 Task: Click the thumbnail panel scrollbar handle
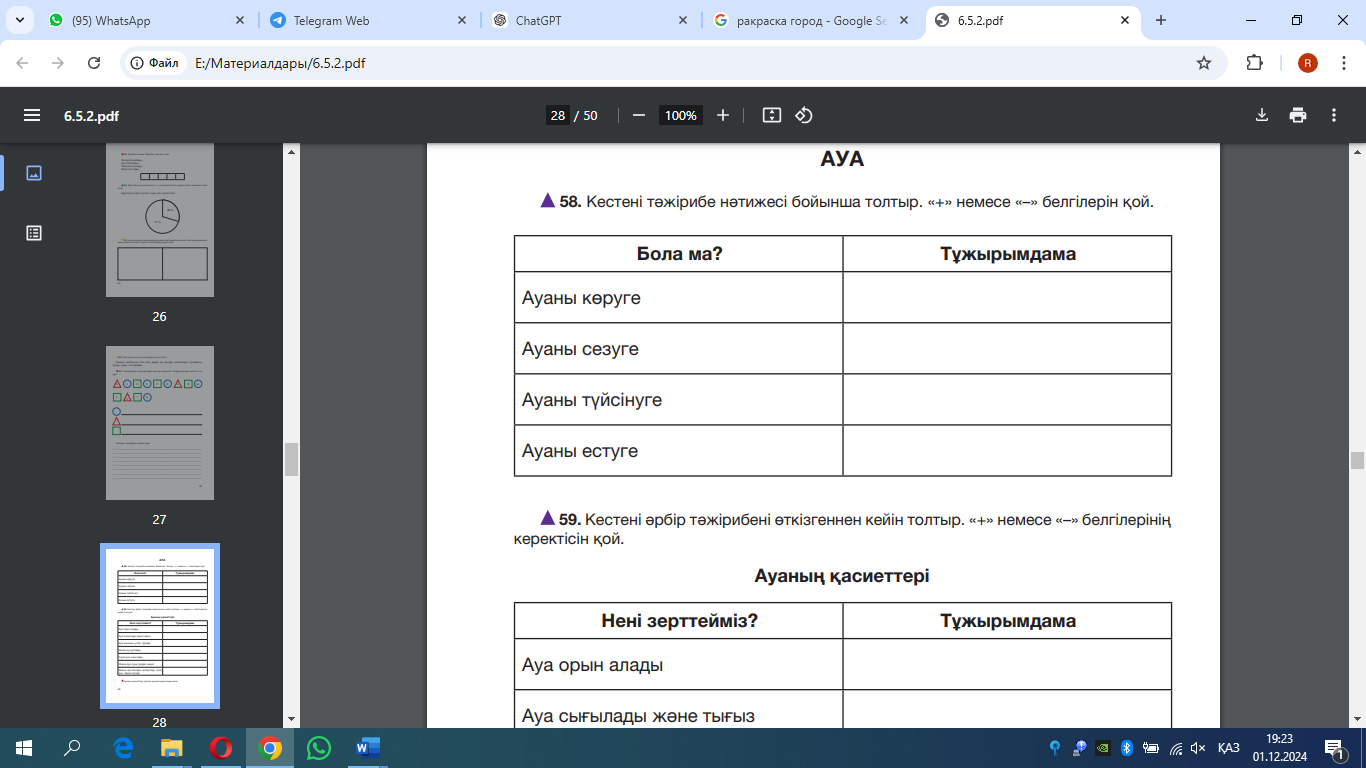click(292, 460)
